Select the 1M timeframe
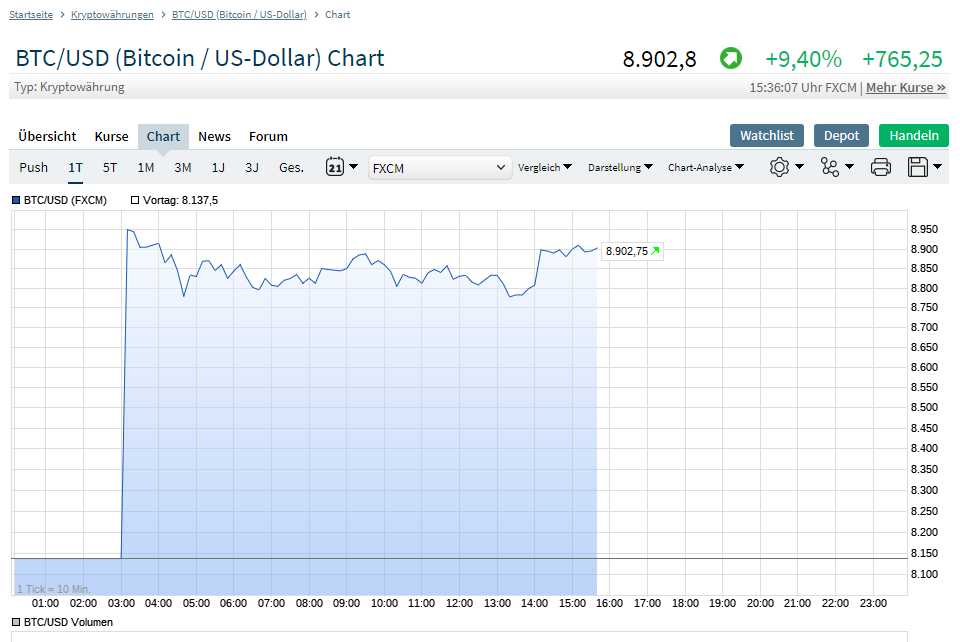The image size is (960, 642). tap(145, 168)
